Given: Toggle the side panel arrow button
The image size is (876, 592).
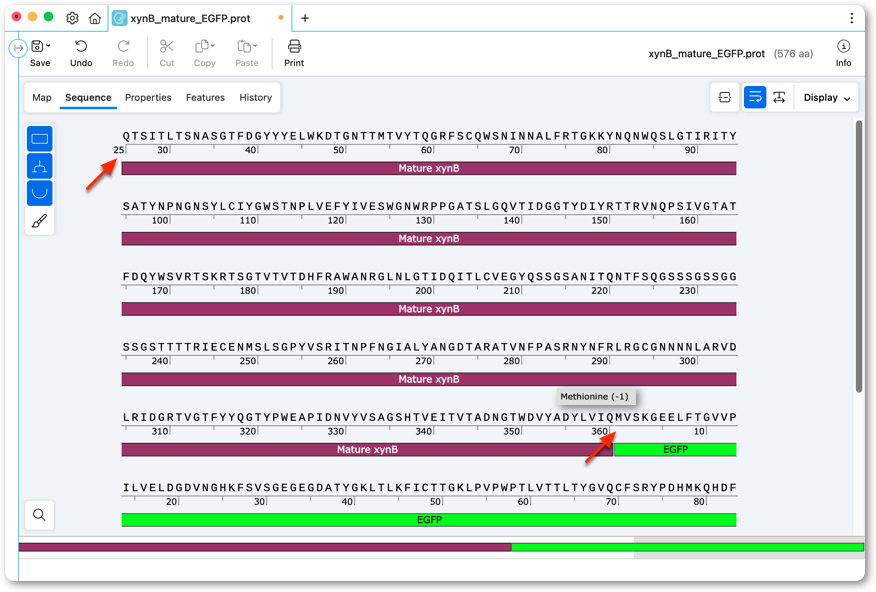Looking at the screenshot, I should pos(18,48).
